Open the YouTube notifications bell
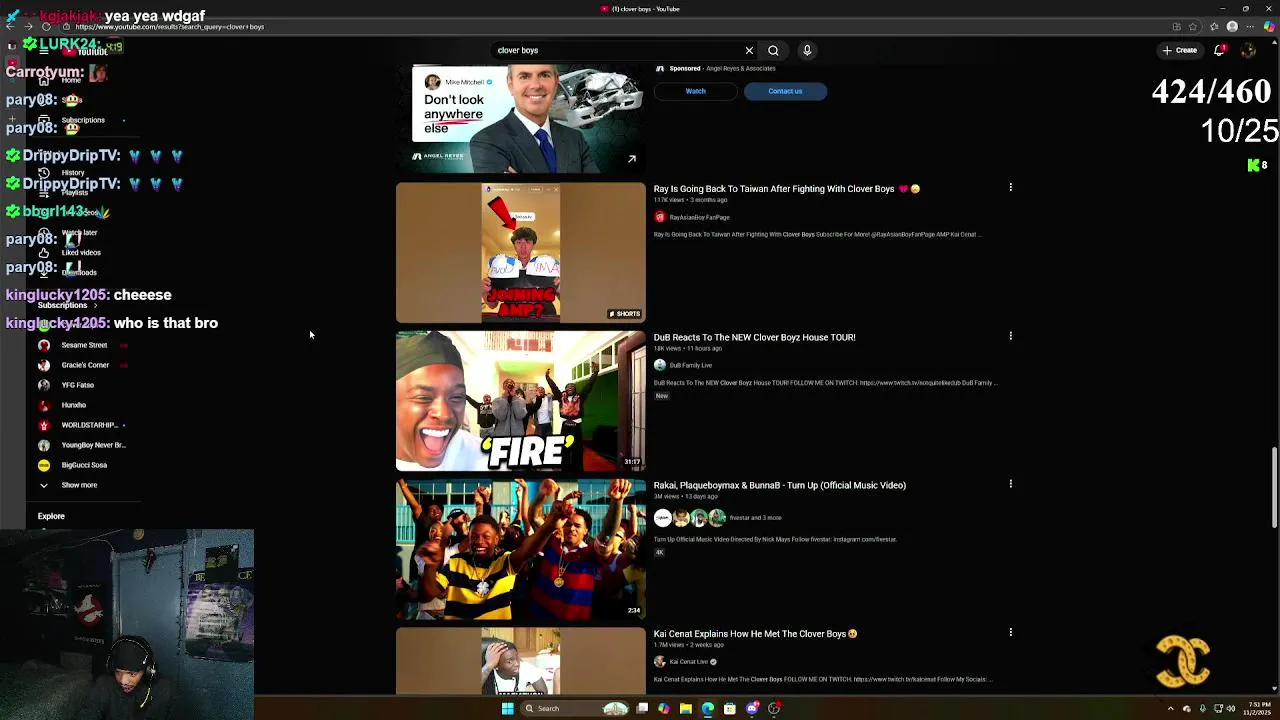This screenshot has width=1280, height=720. click(x=1220, y=50)
